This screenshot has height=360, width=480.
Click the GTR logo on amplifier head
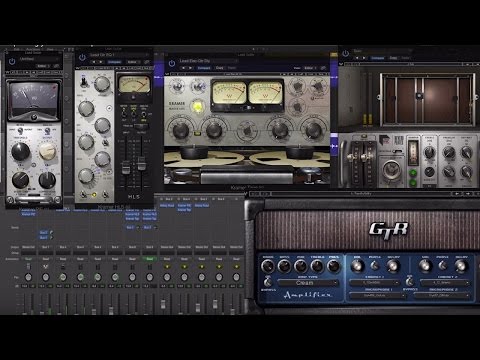pyautogui.click(x=388, y=229)
